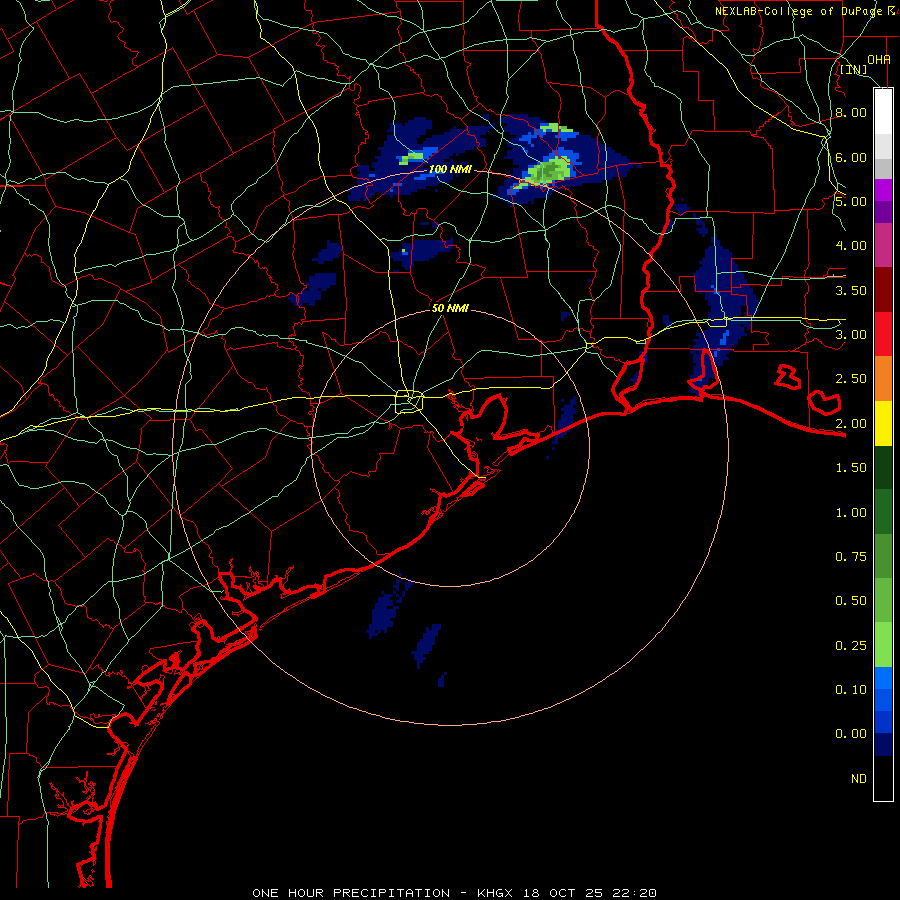Click the 100 NMI range ring label
The image size is (900, 900).
(x=450, y=169)
